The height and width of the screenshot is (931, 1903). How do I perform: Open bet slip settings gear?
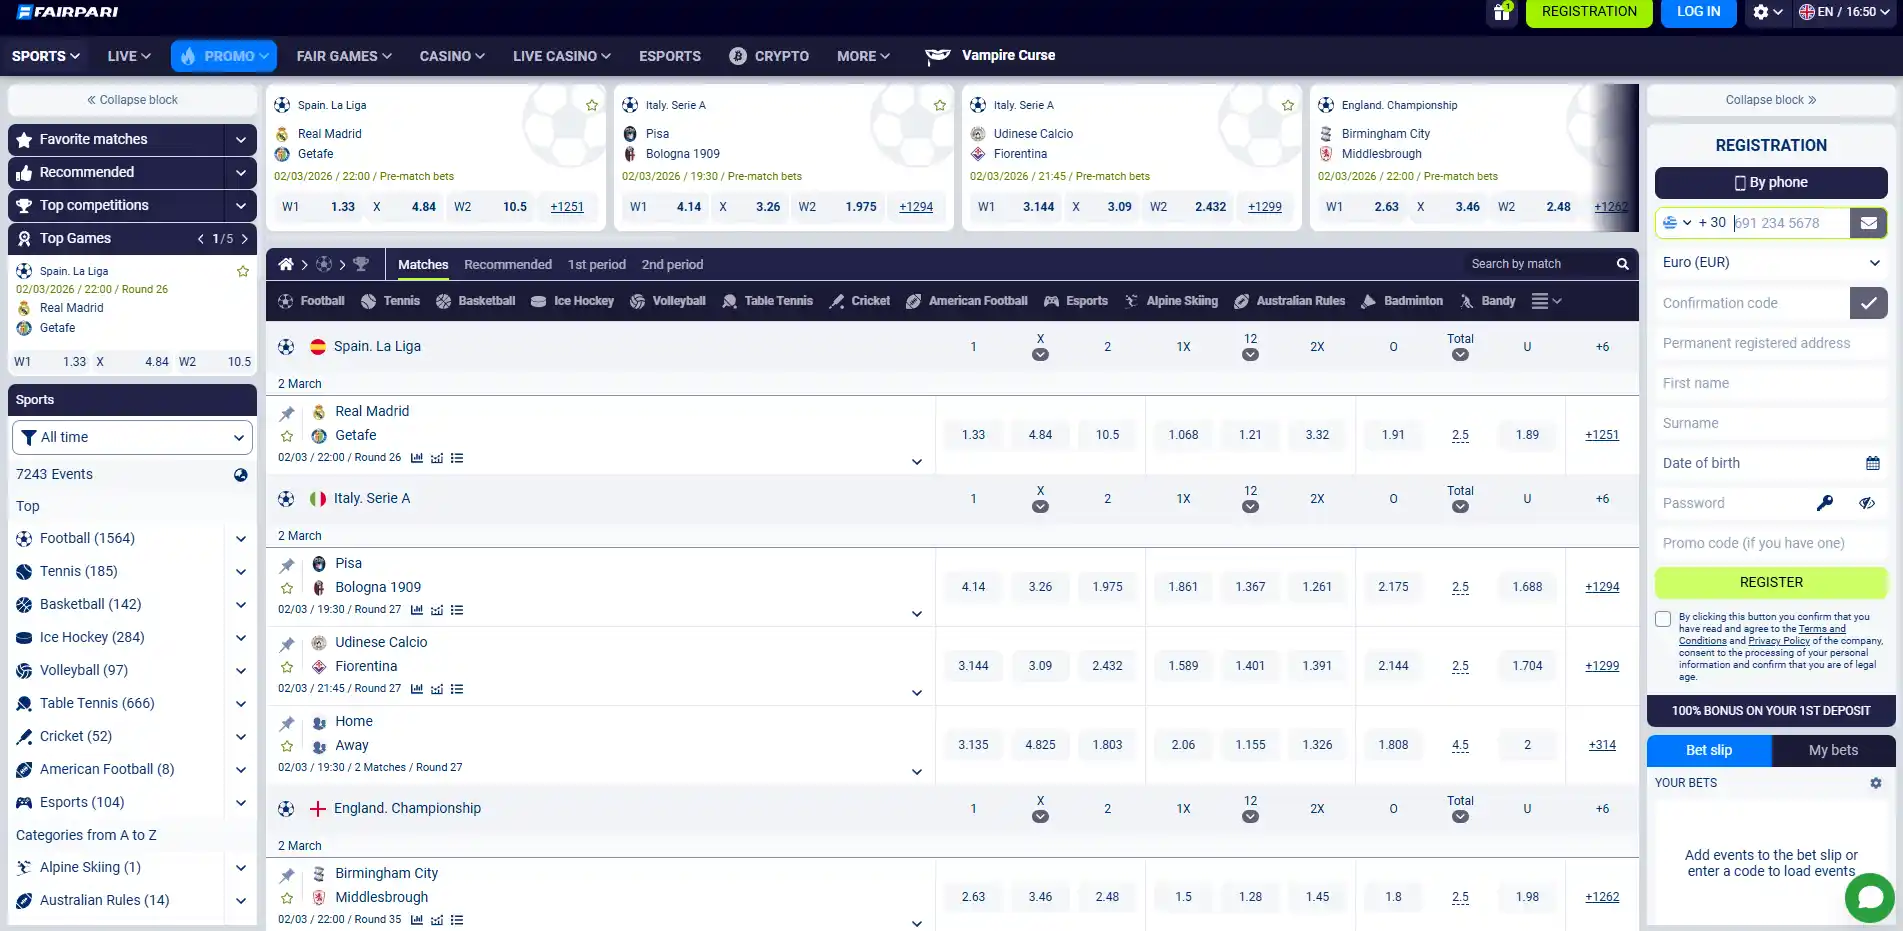click(x=1876, y=783)
